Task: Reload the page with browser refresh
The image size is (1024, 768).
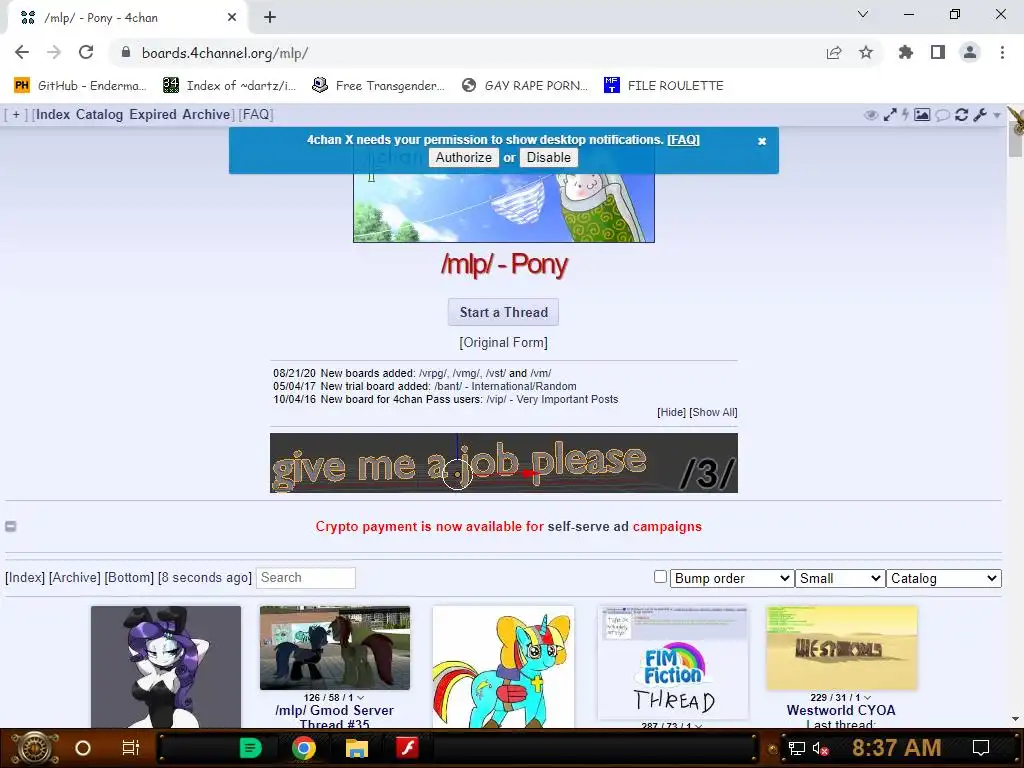Action: [86, 52]
